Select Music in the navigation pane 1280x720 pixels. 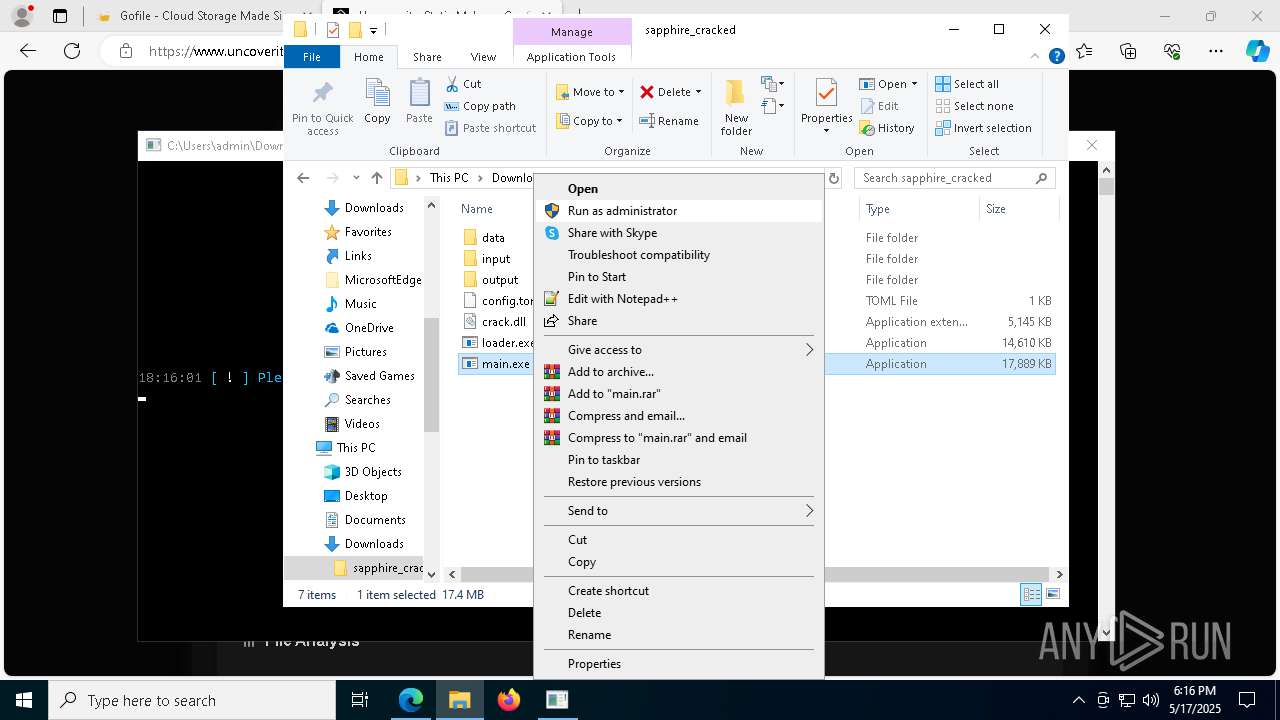(360, 304)
